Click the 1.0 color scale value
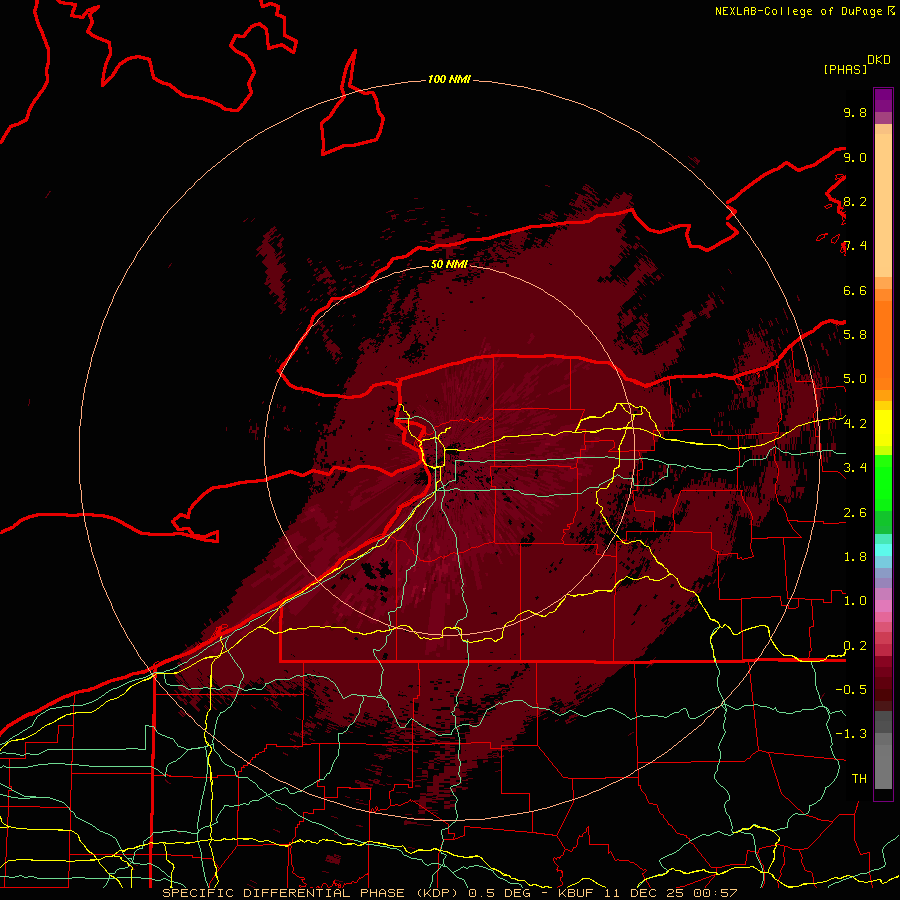The height and width of the screenshot is (900, 900). [855, 601]
